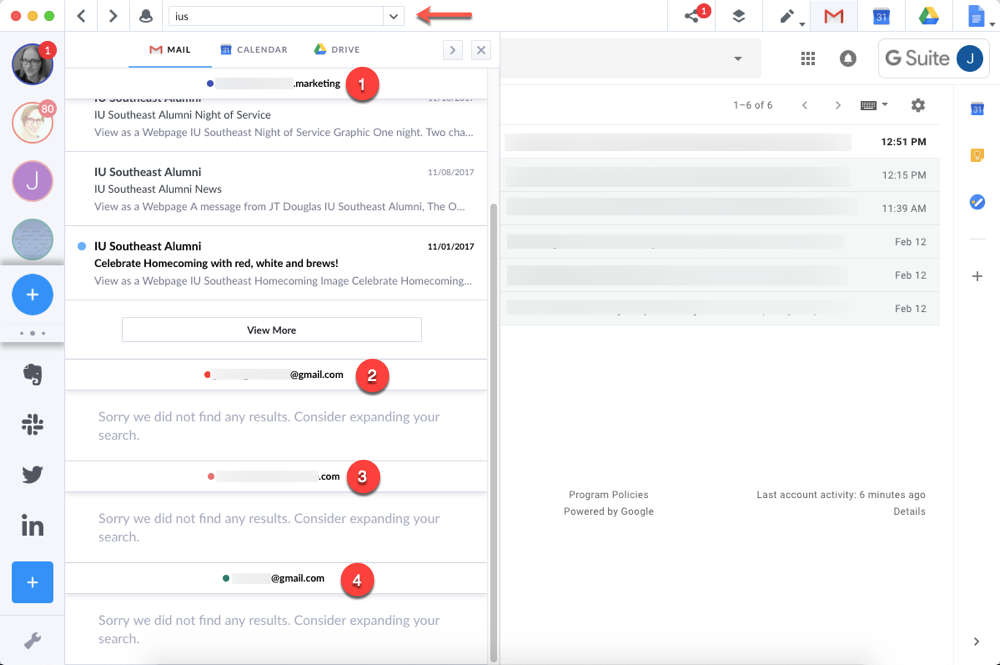The image size is (1000, 665).
Task: Open the keyboard input tools dropdown
Action: coord(873,105)
